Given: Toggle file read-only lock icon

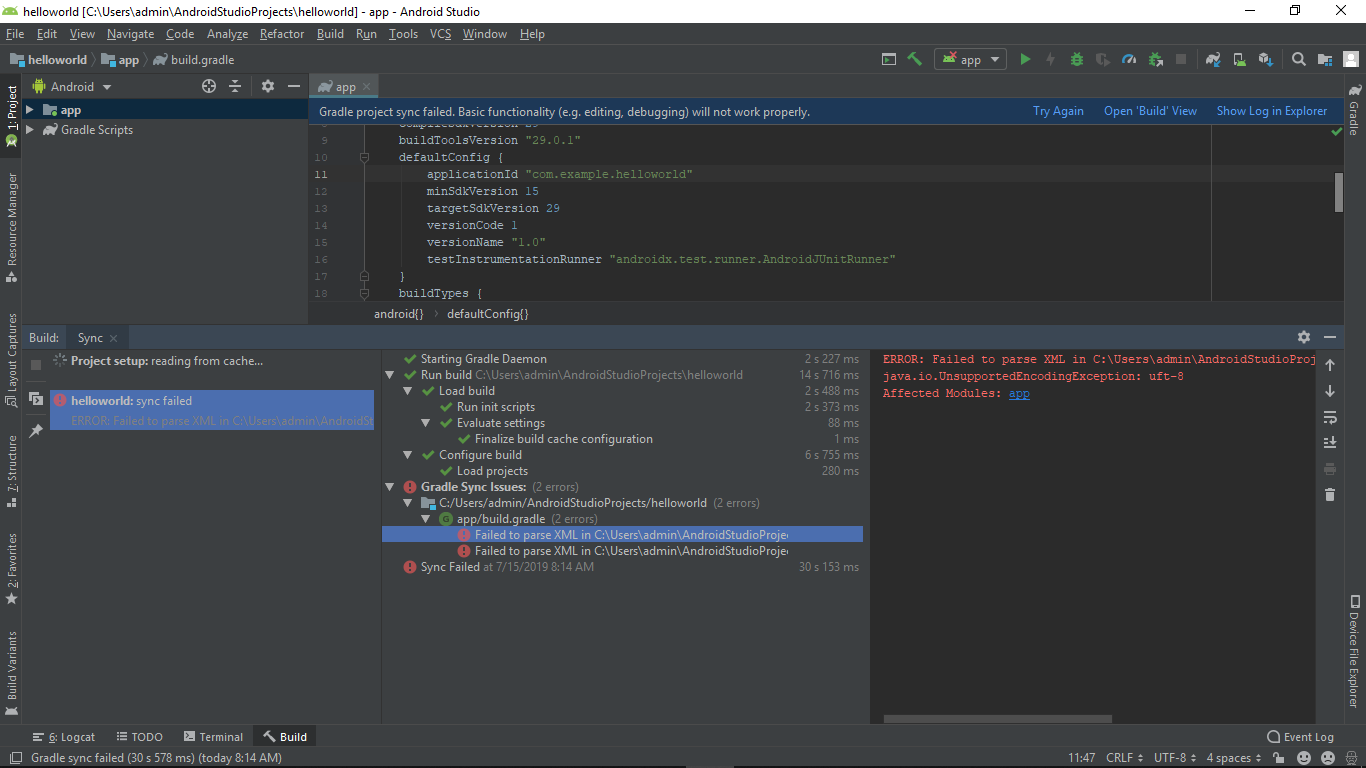Looking at the screenshot, I should (x=1278, y=758).
